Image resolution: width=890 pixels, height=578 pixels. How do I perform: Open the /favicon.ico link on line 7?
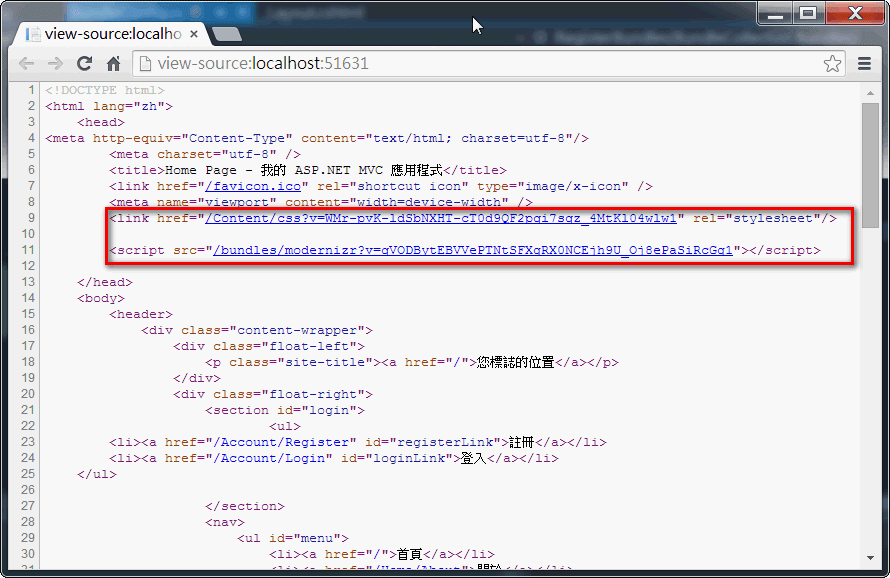[253, 186]
